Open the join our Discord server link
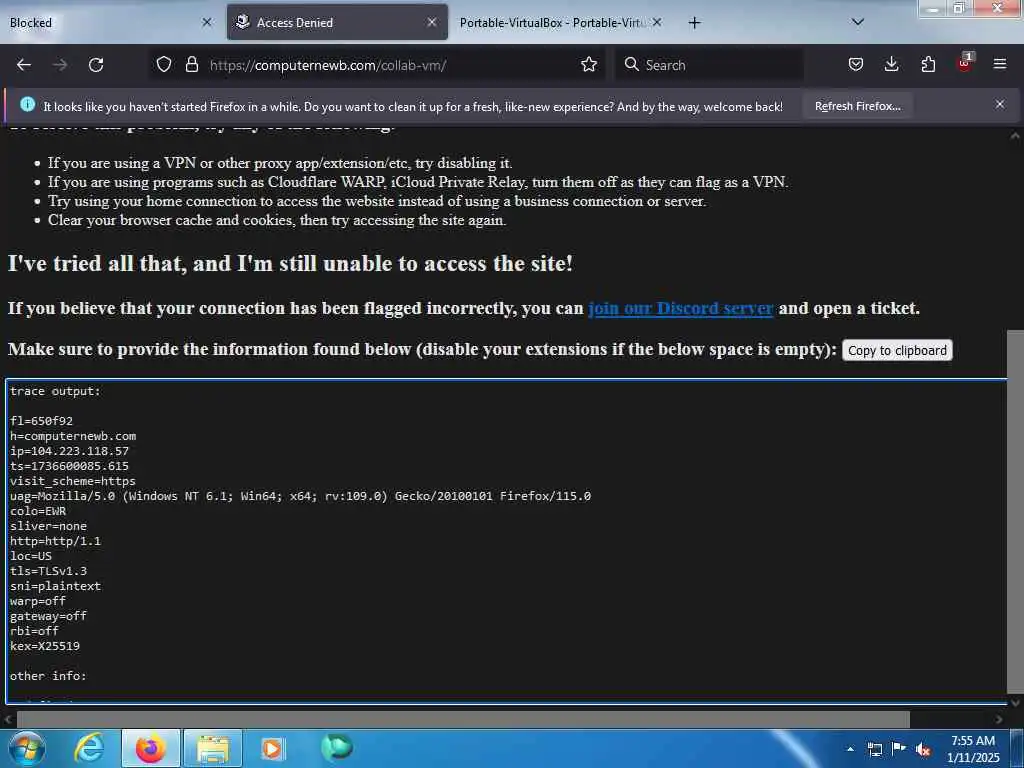Screen dimensions: 1024x768 (x=680, y=308)
